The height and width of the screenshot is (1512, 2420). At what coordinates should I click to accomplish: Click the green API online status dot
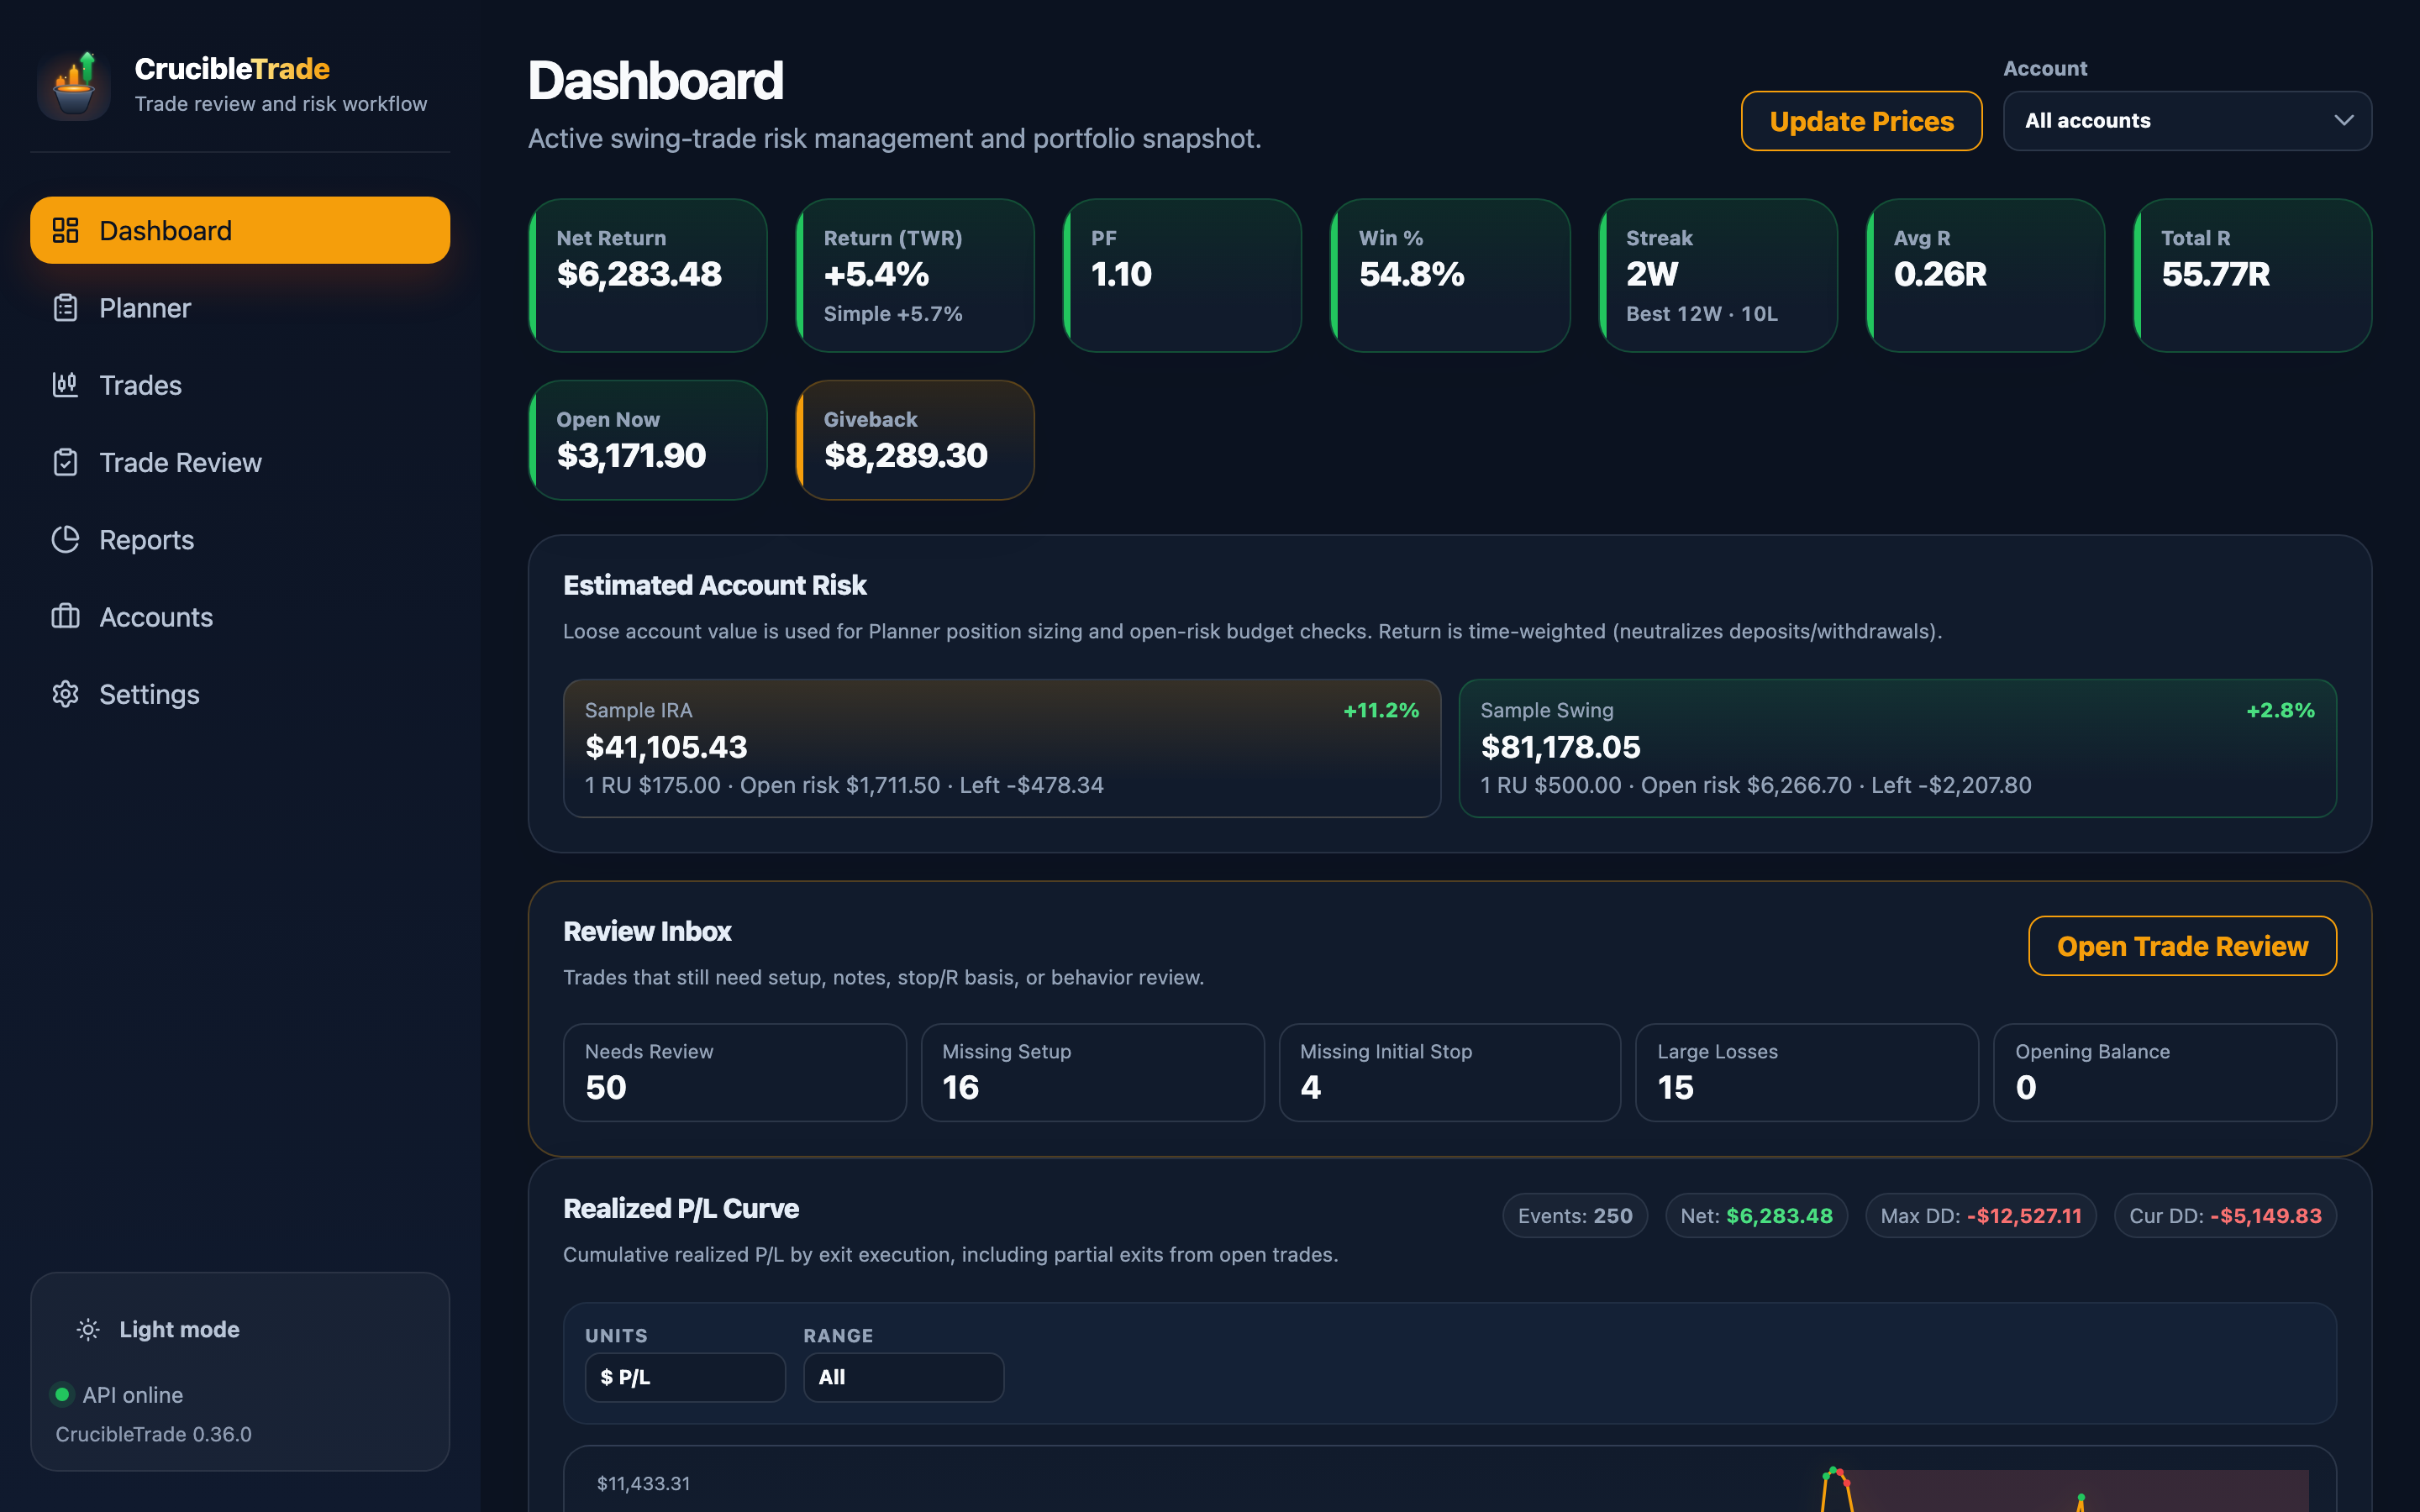tap(62, 1394)
